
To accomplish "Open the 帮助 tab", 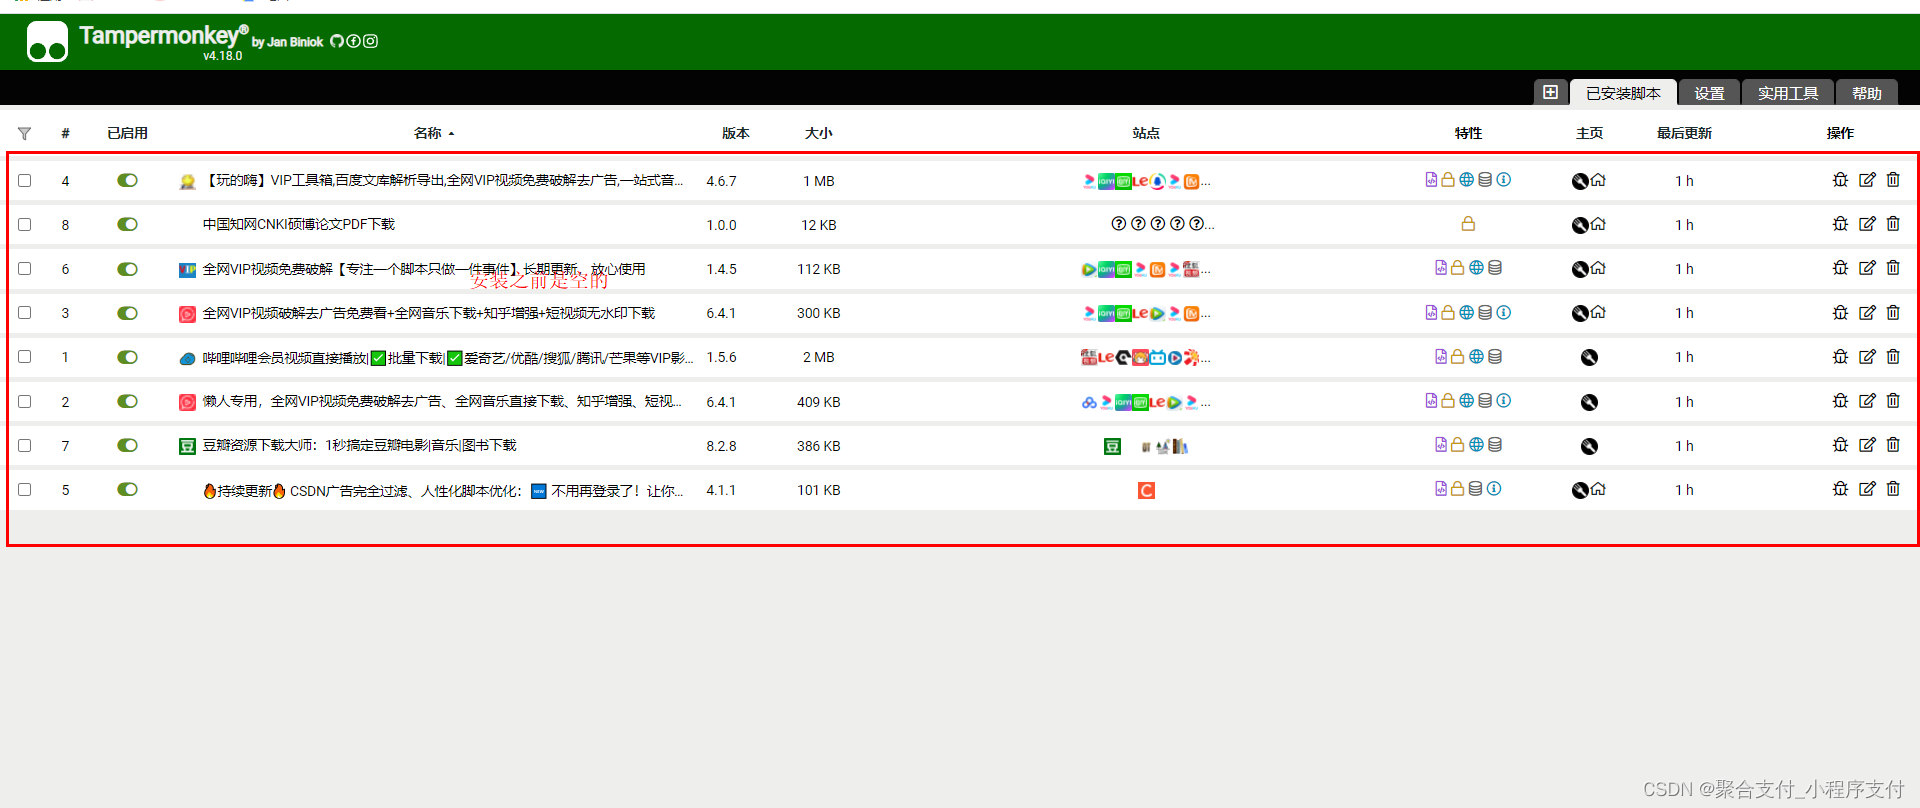I will (1867, 92).
